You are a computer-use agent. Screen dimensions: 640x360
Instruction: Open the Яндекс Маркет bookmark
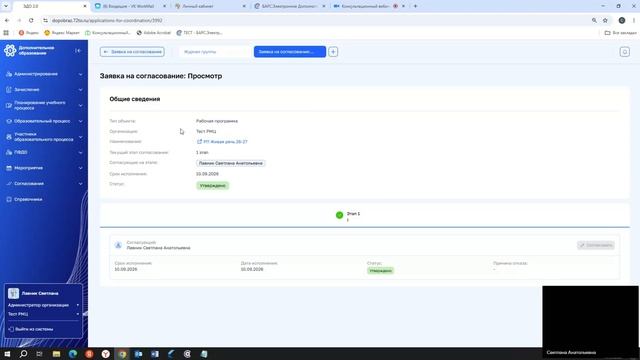pos(62,33)
